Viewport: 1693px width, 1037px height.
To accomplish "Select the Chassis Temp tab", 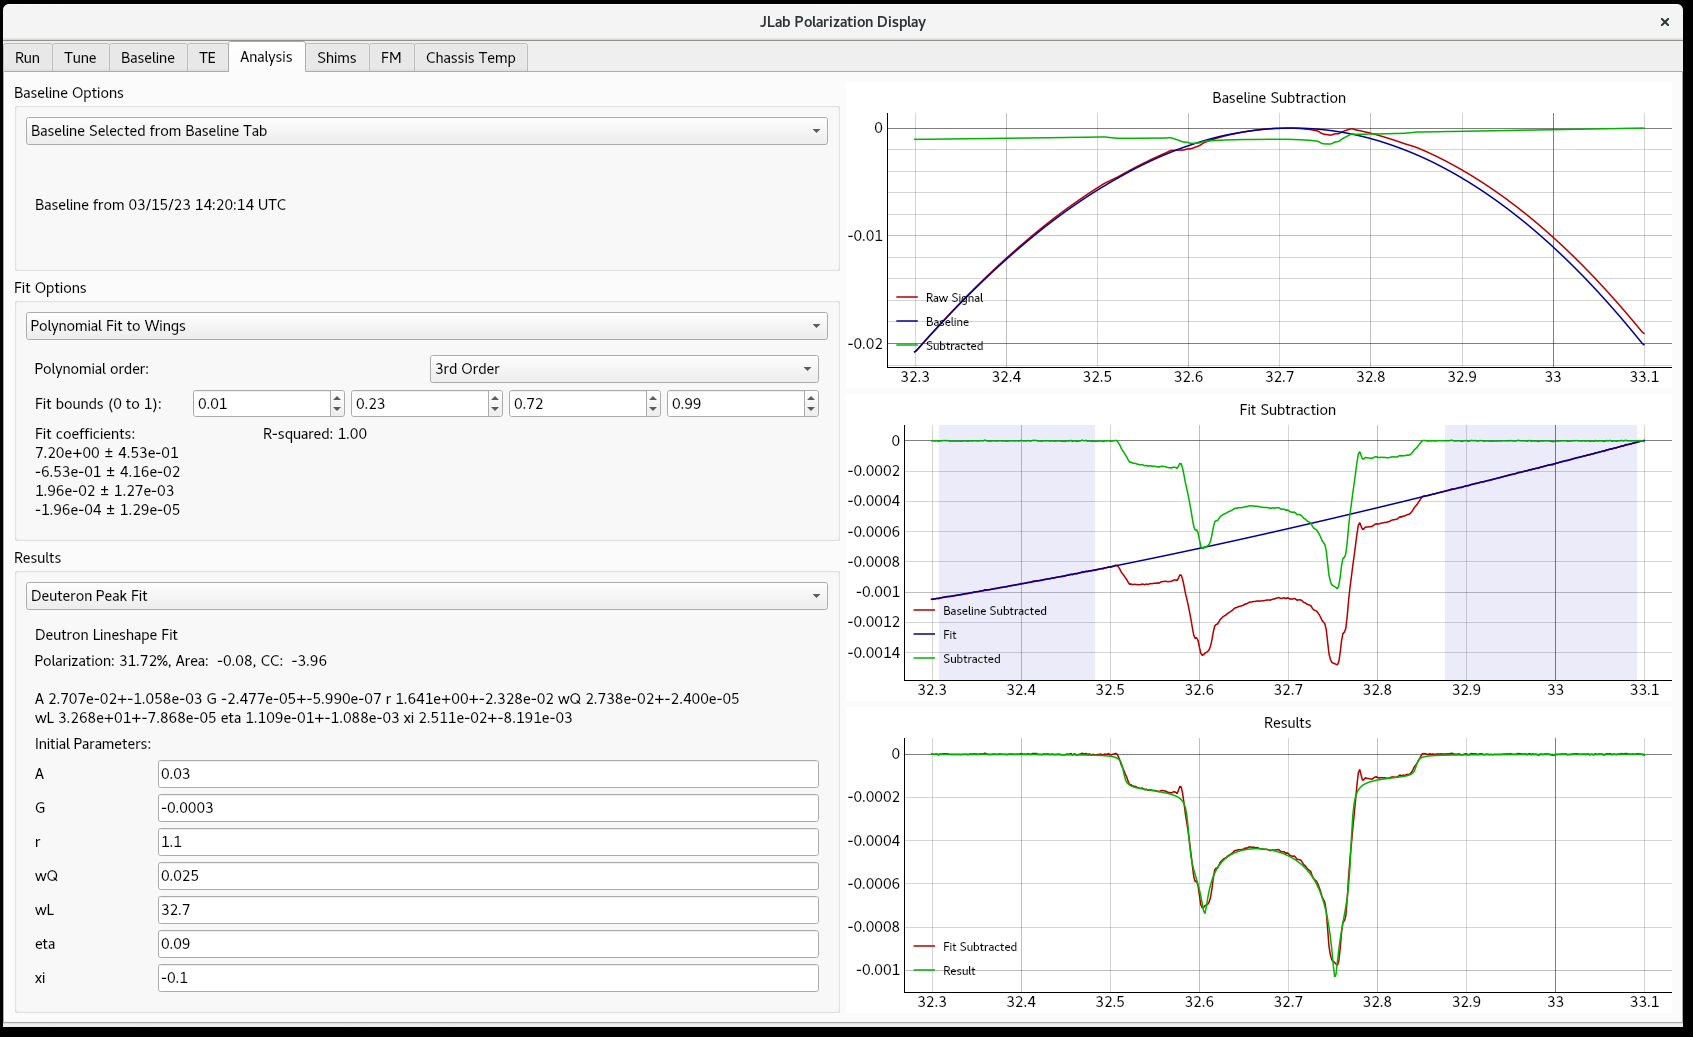I will pyautogui.click(x=470, y=58).
